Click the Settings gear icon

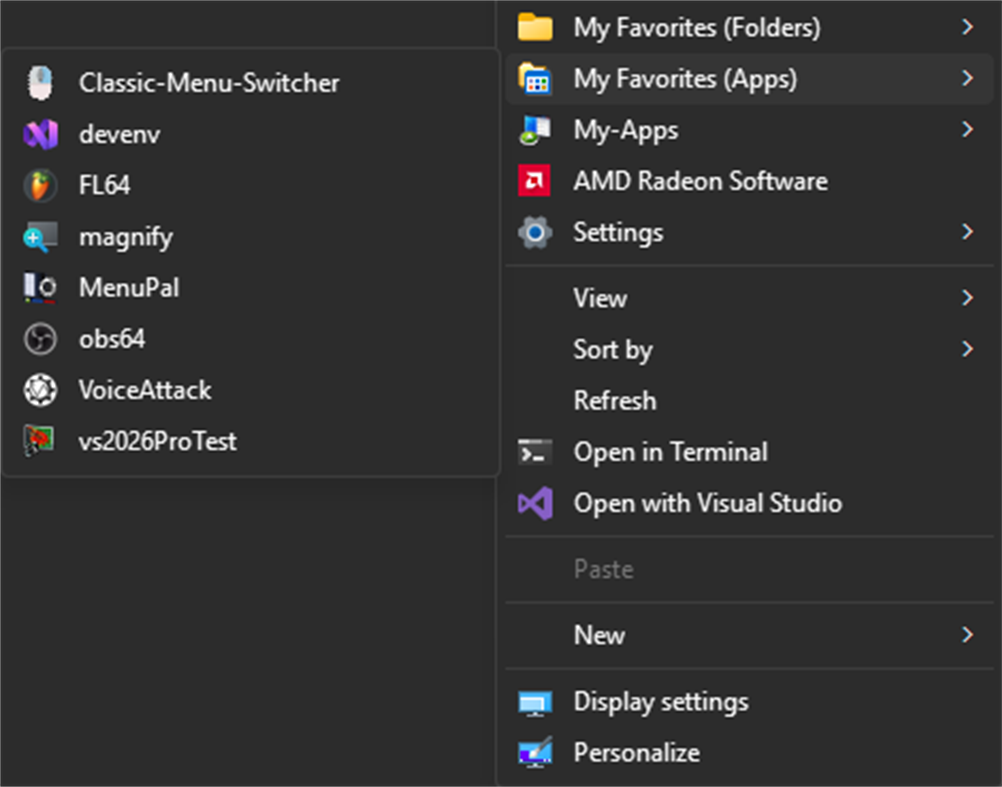(x=535, y=232)
